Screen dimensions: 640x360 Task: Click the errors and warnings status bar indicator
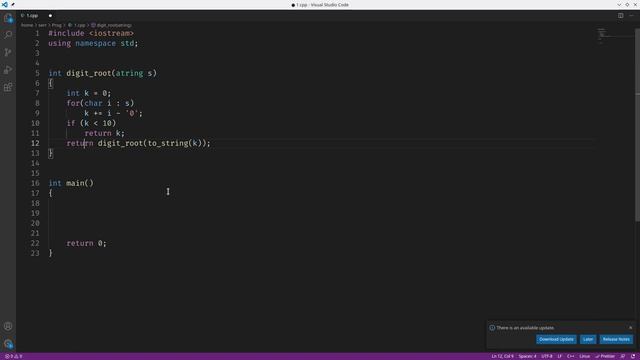[x=13, y=356]
